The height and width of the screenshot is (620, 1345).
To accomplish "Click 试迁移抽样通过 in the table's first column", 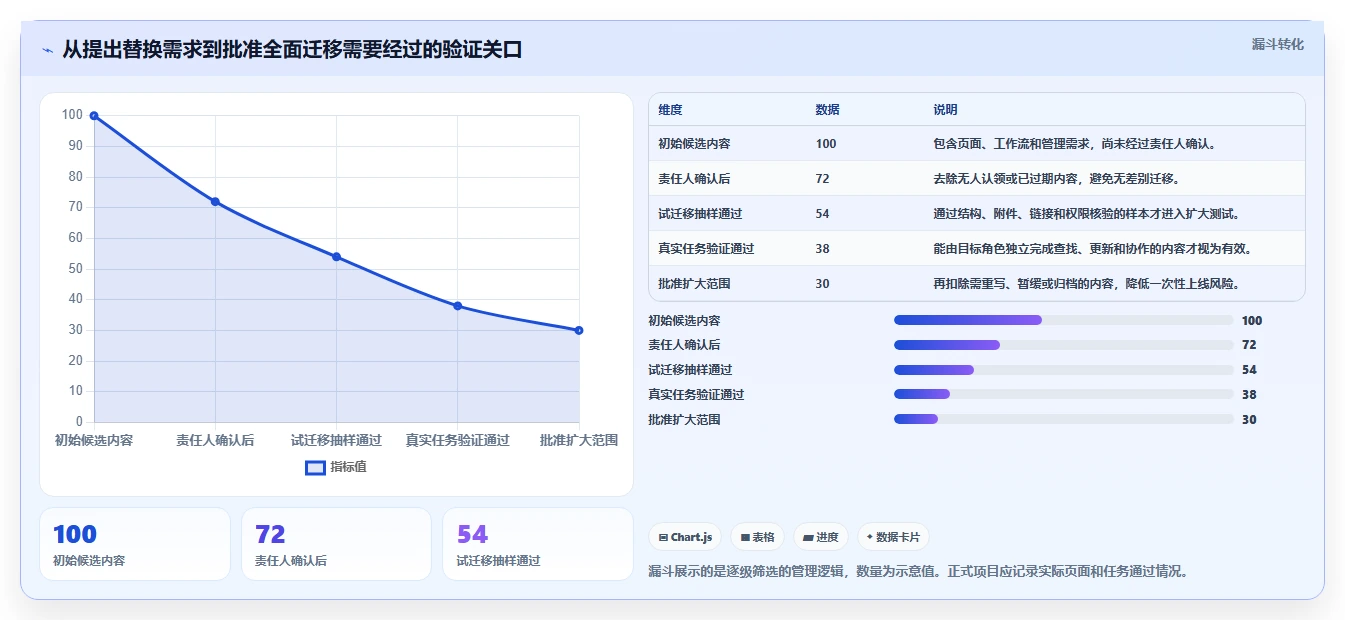I will click(700, 214).
